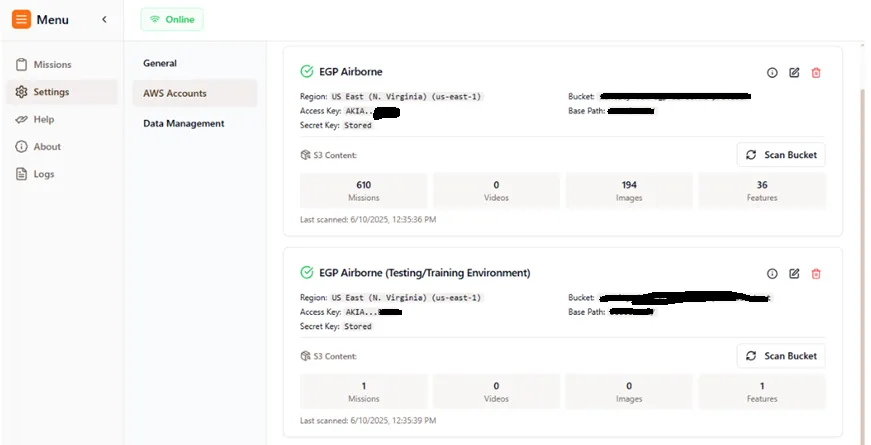Collapse the sidebar with the chevron arrow
Image resolution: width=871 pixels, height=445 pixels.
click(x=105, y=20)
